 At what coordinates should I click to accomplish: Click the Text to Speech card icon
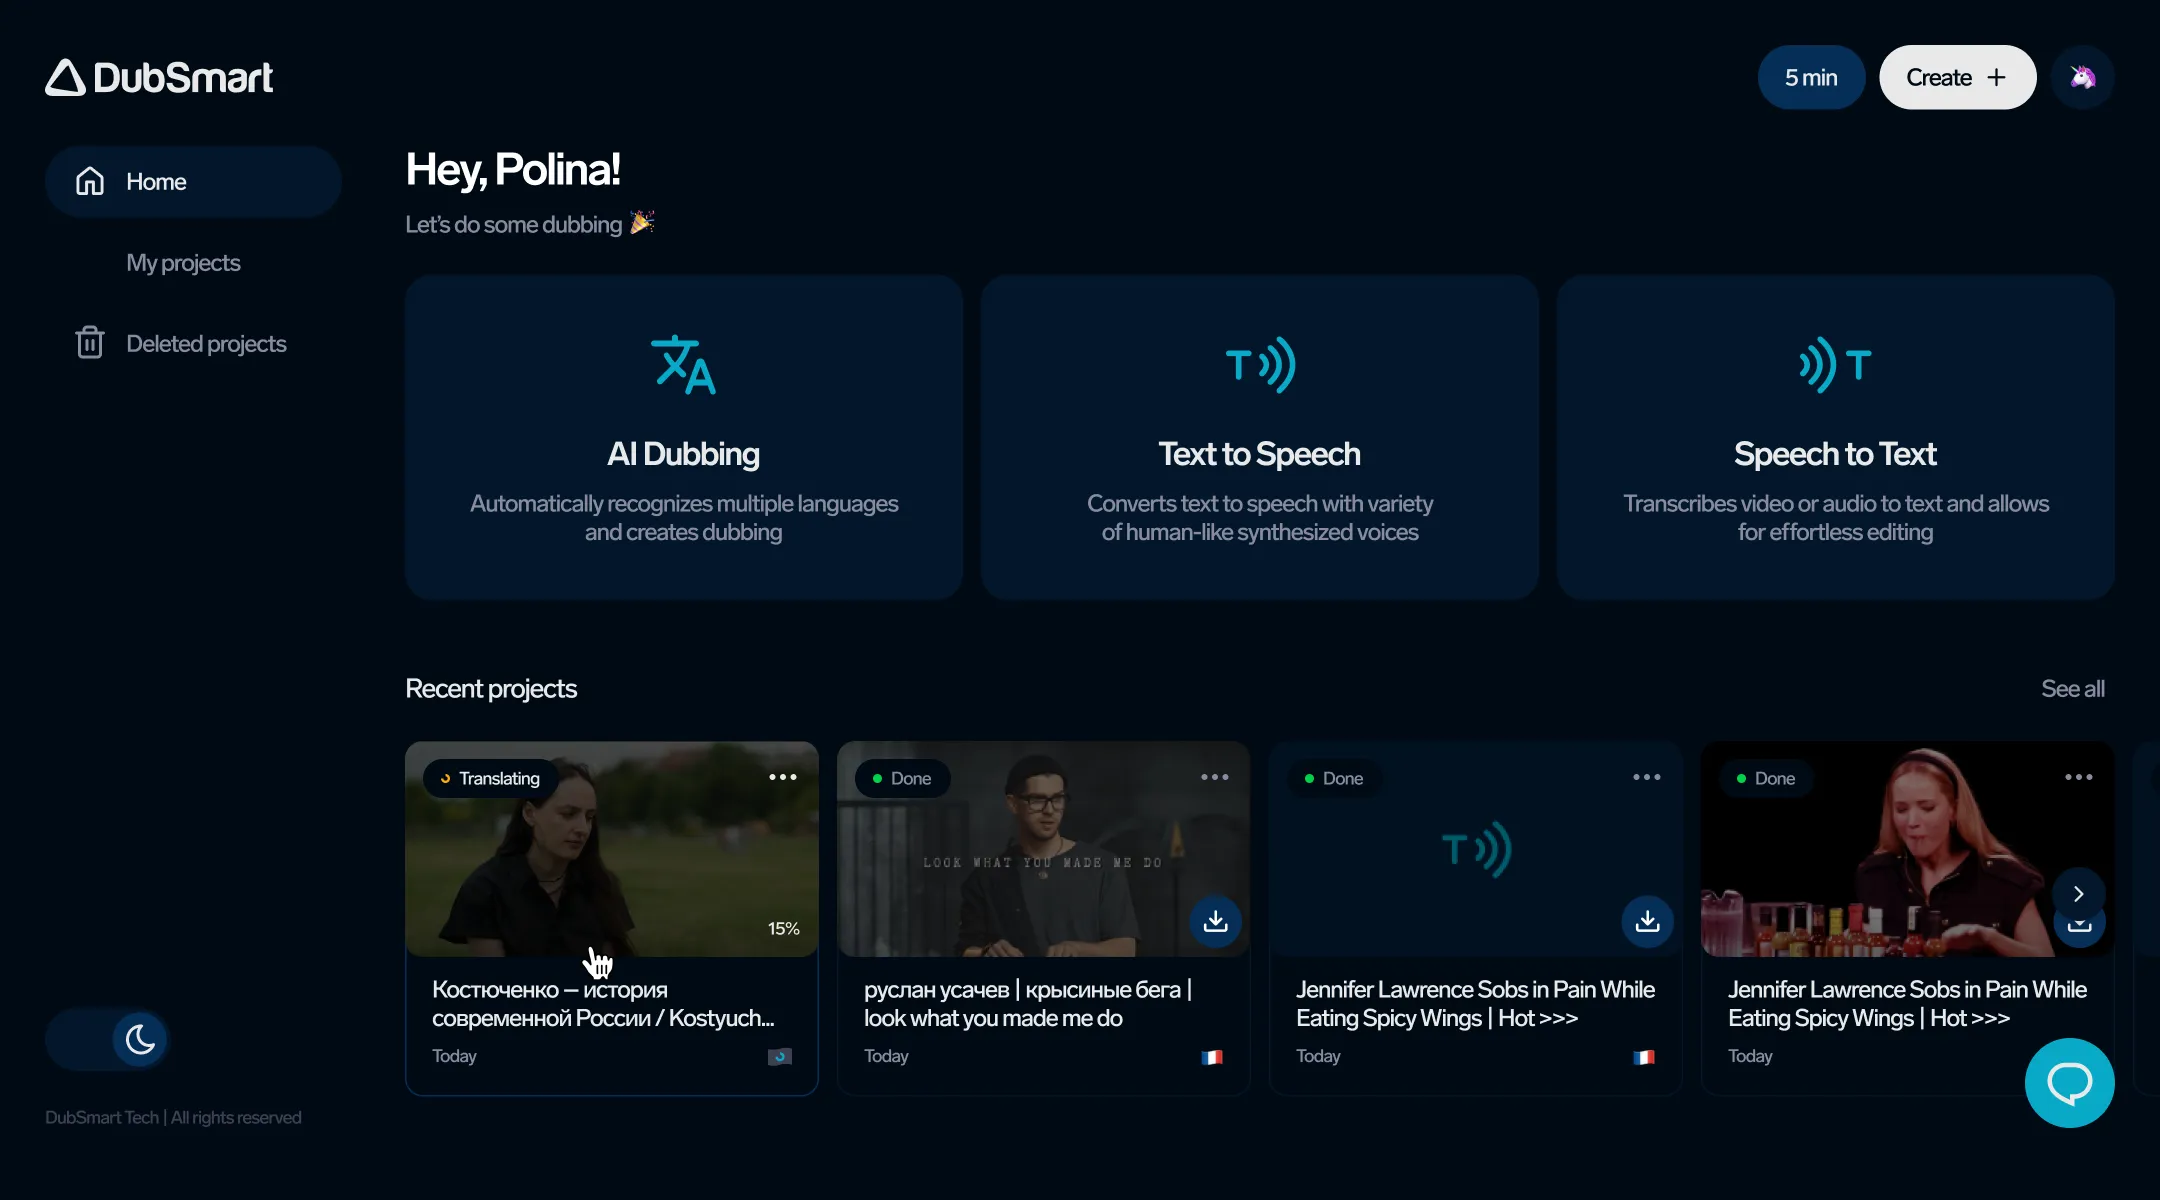(x=1260, y=365)
